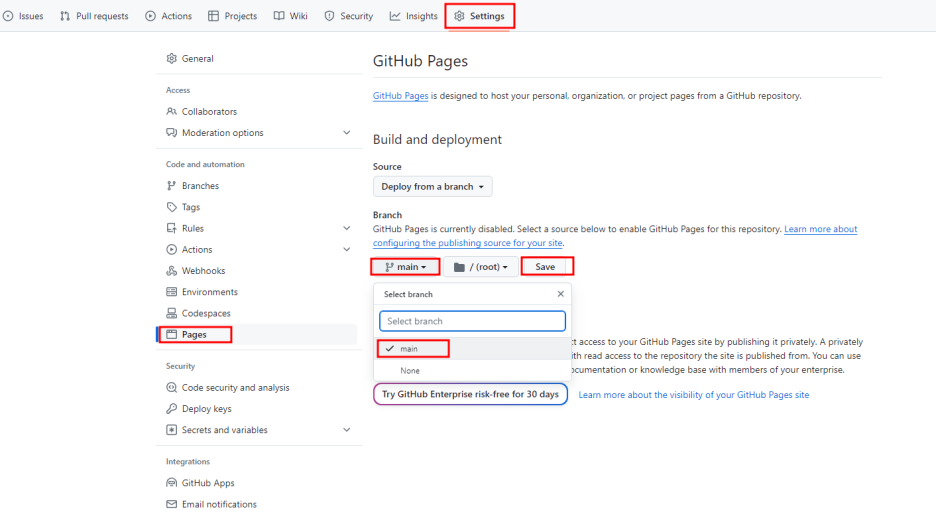
Task: Open the Deploy from a branch dropdown
Action: pos(433,187)
